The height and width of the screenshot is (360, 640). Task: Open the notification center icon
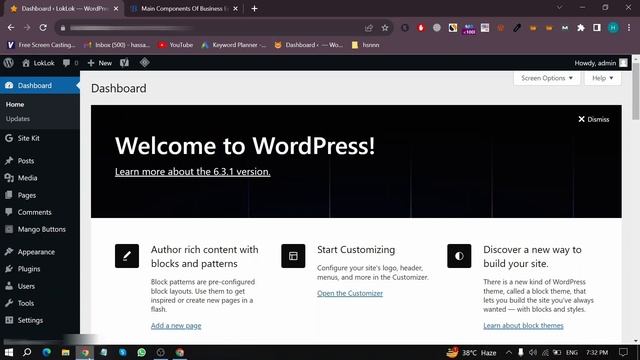click(x=623, y=352)
